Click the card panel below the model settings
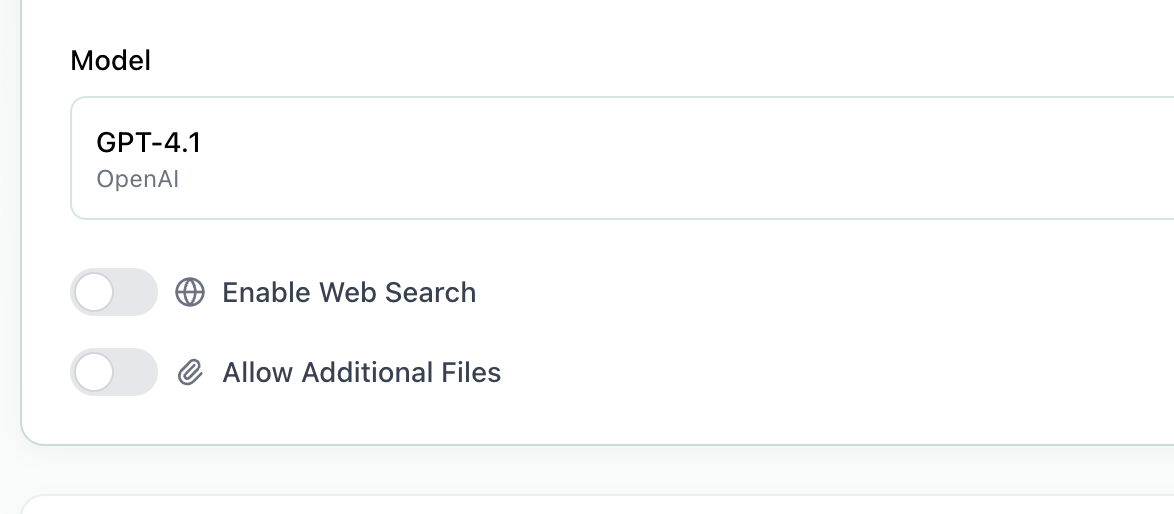Image resolution: width=1174 pixels, height=514 pixels. coord(600,505)
